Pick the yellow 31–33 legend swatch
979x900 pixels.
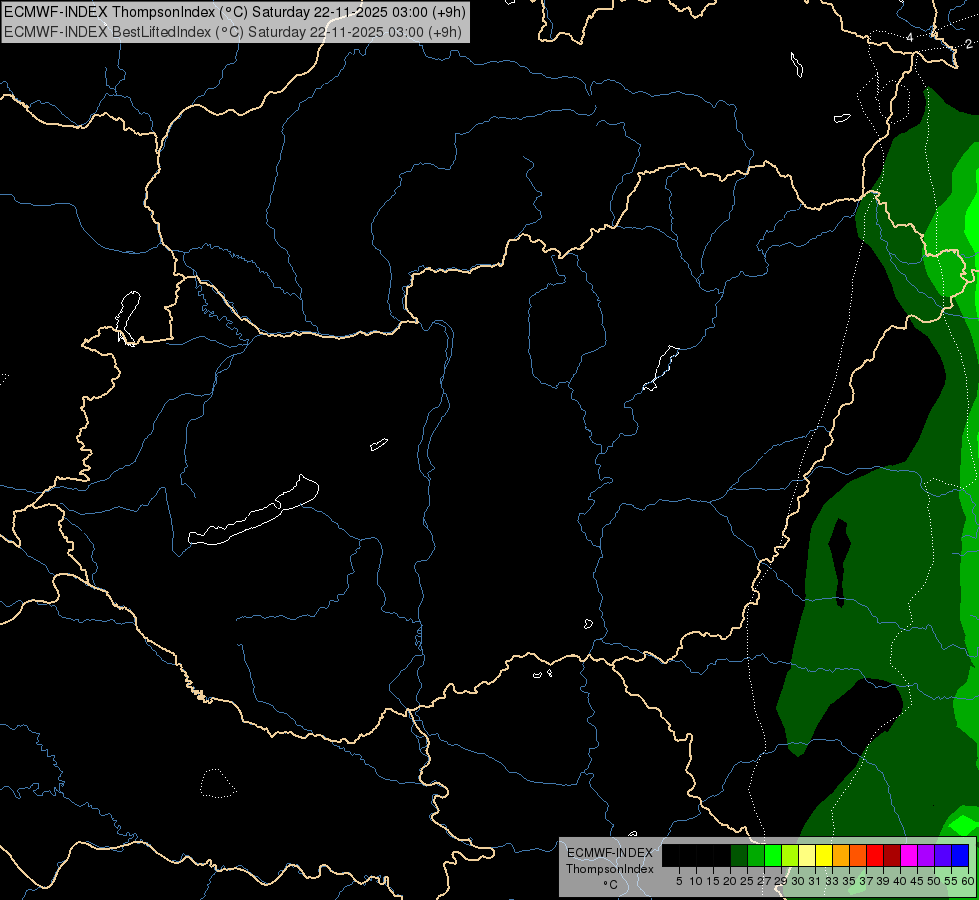[824, 855]
